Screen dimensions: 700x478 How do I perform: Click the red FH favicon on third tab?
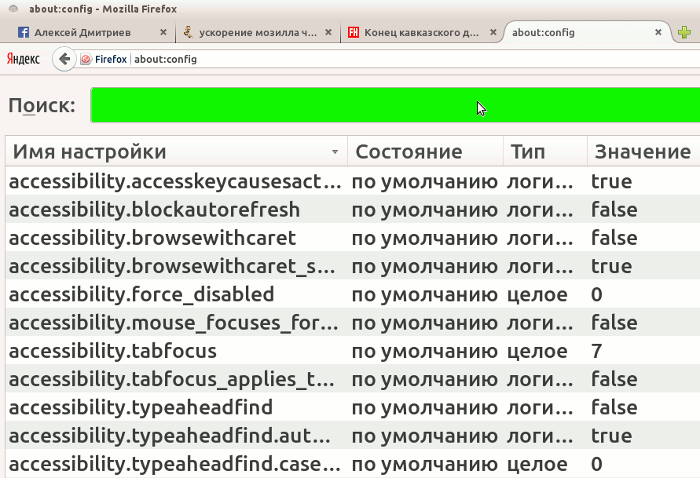pos(353,32)
